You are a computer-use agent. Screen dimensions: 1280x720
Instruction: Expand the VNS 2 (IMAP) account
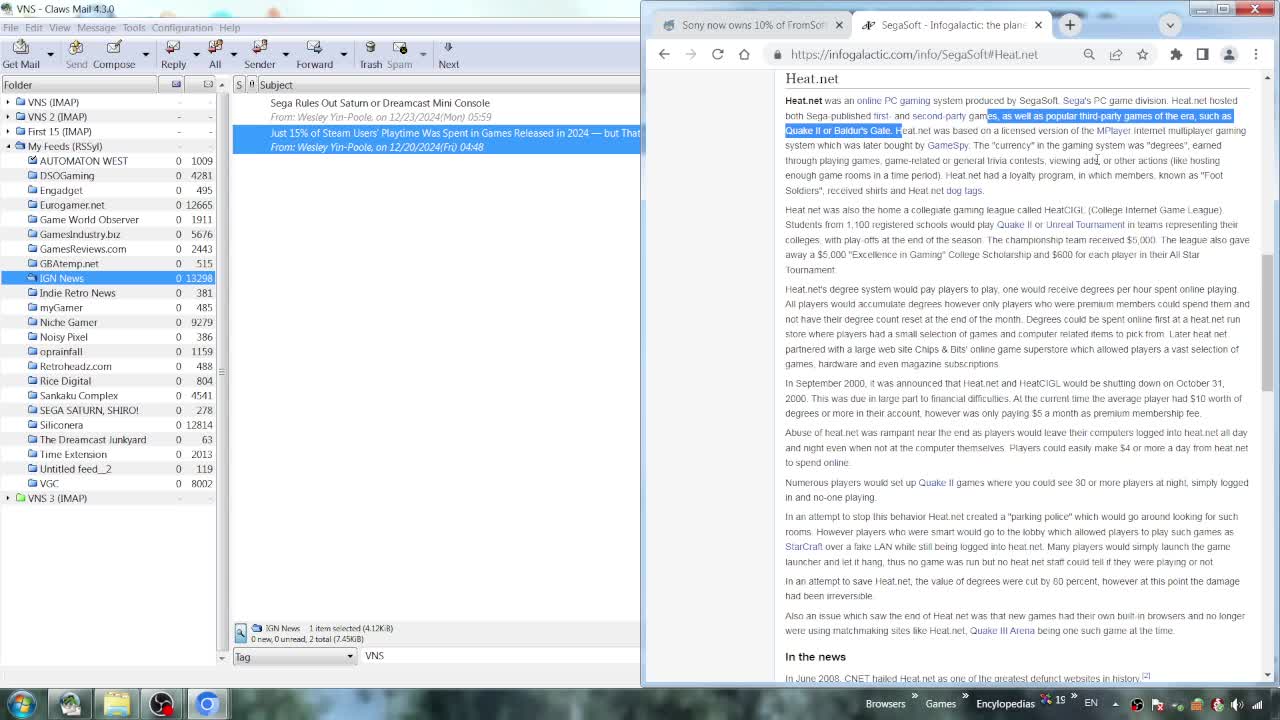coord(8,117)
